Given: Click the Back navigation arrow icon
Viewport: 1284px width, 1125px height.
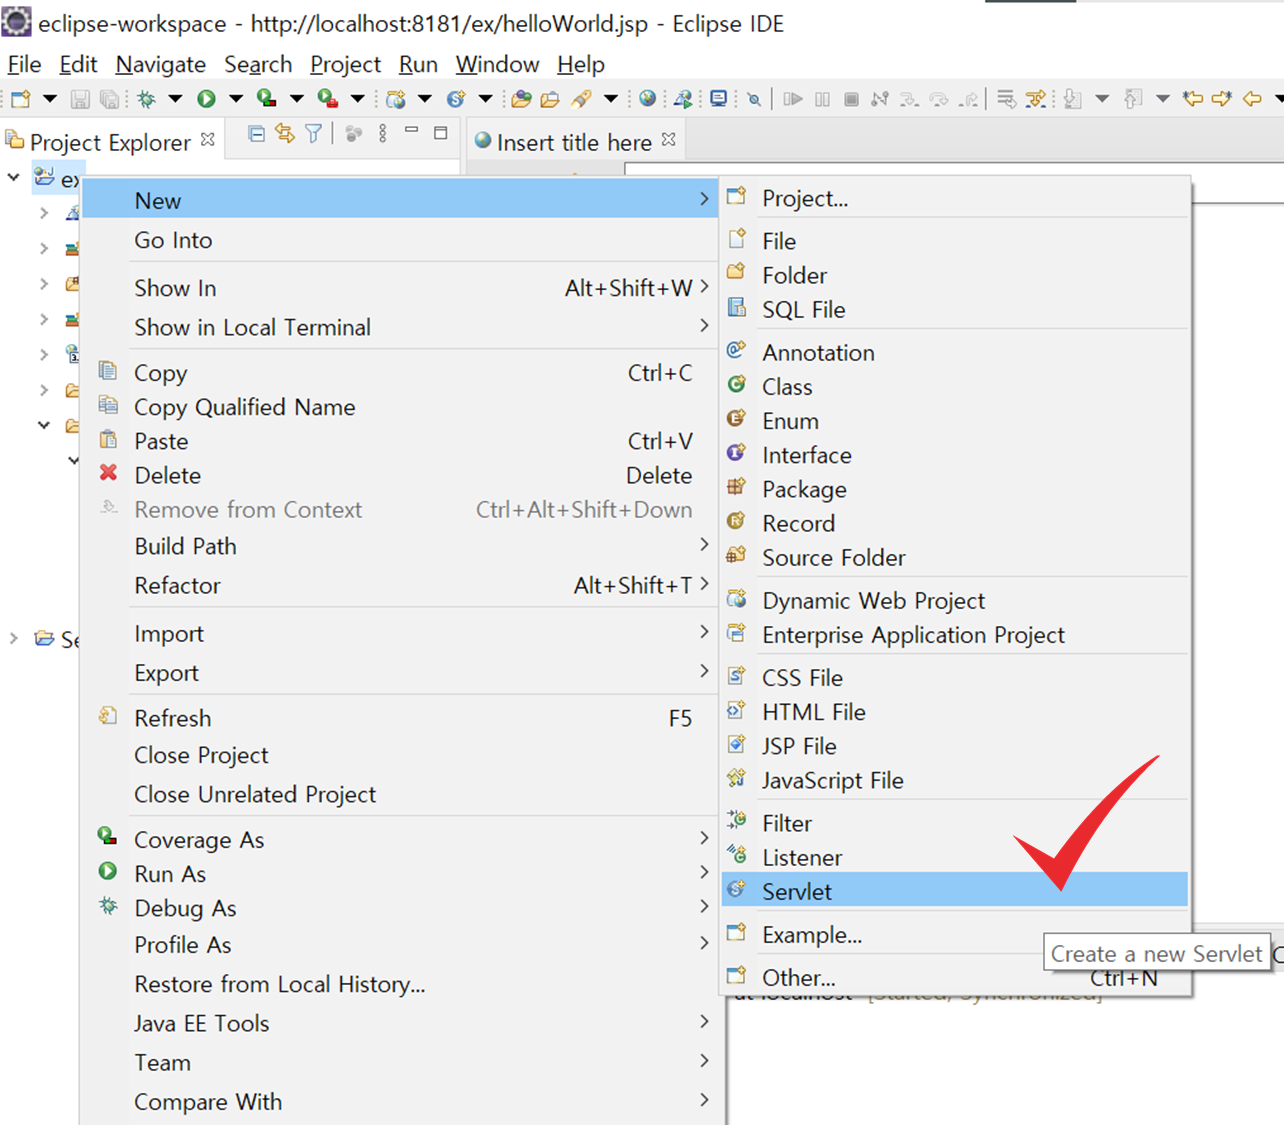Looking at the screenshot, I should (1252, 99).
